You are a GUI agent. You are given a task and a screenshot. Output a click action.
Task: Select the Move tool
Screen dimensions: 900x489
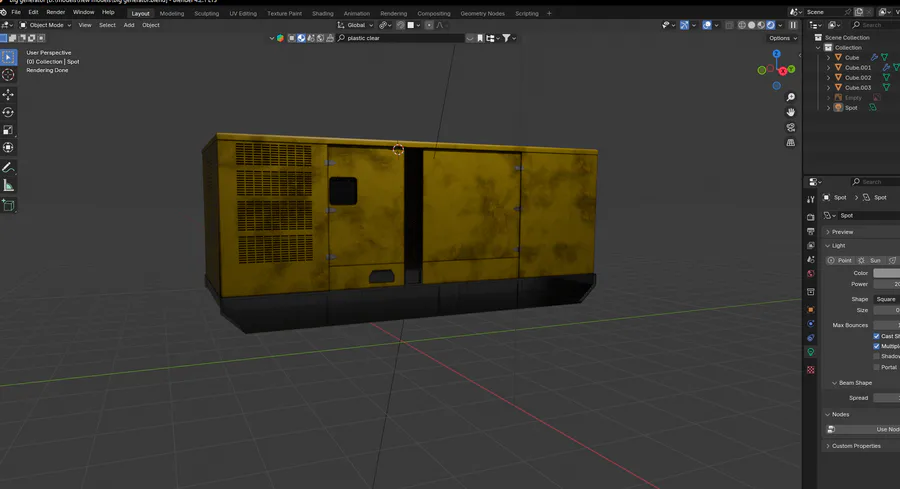[x=8, y=95]
